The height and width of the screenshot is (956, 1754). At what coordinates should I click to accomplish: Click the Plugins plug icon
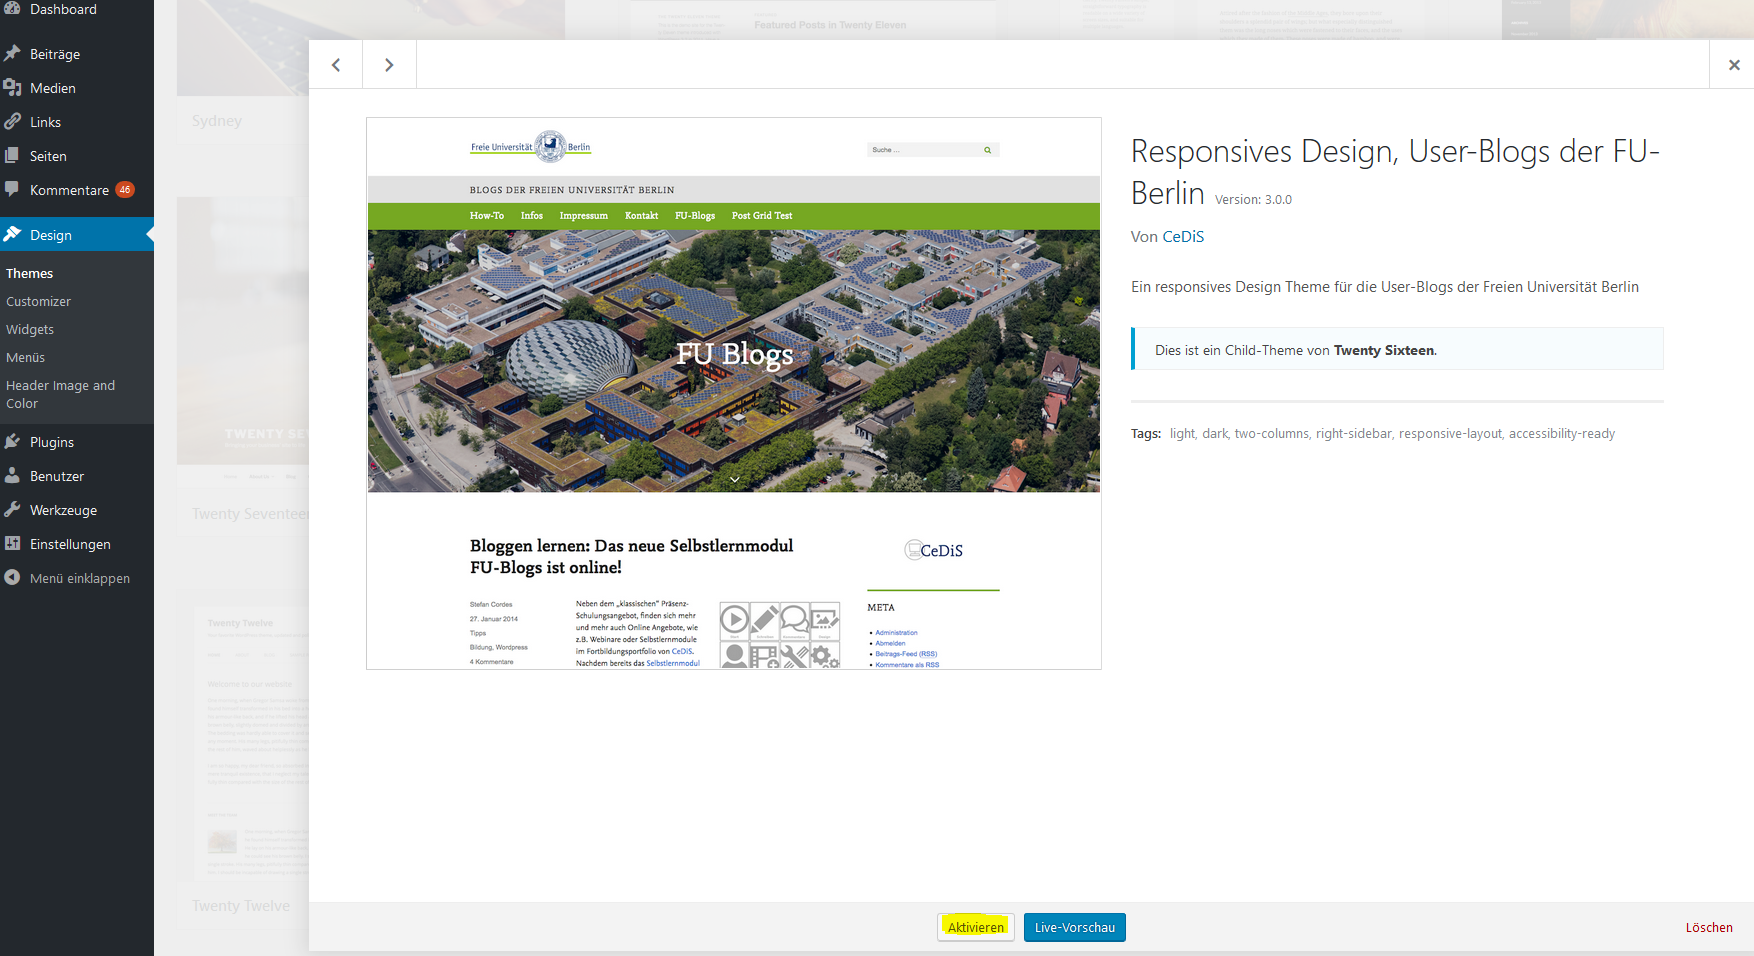pos(12,442)
